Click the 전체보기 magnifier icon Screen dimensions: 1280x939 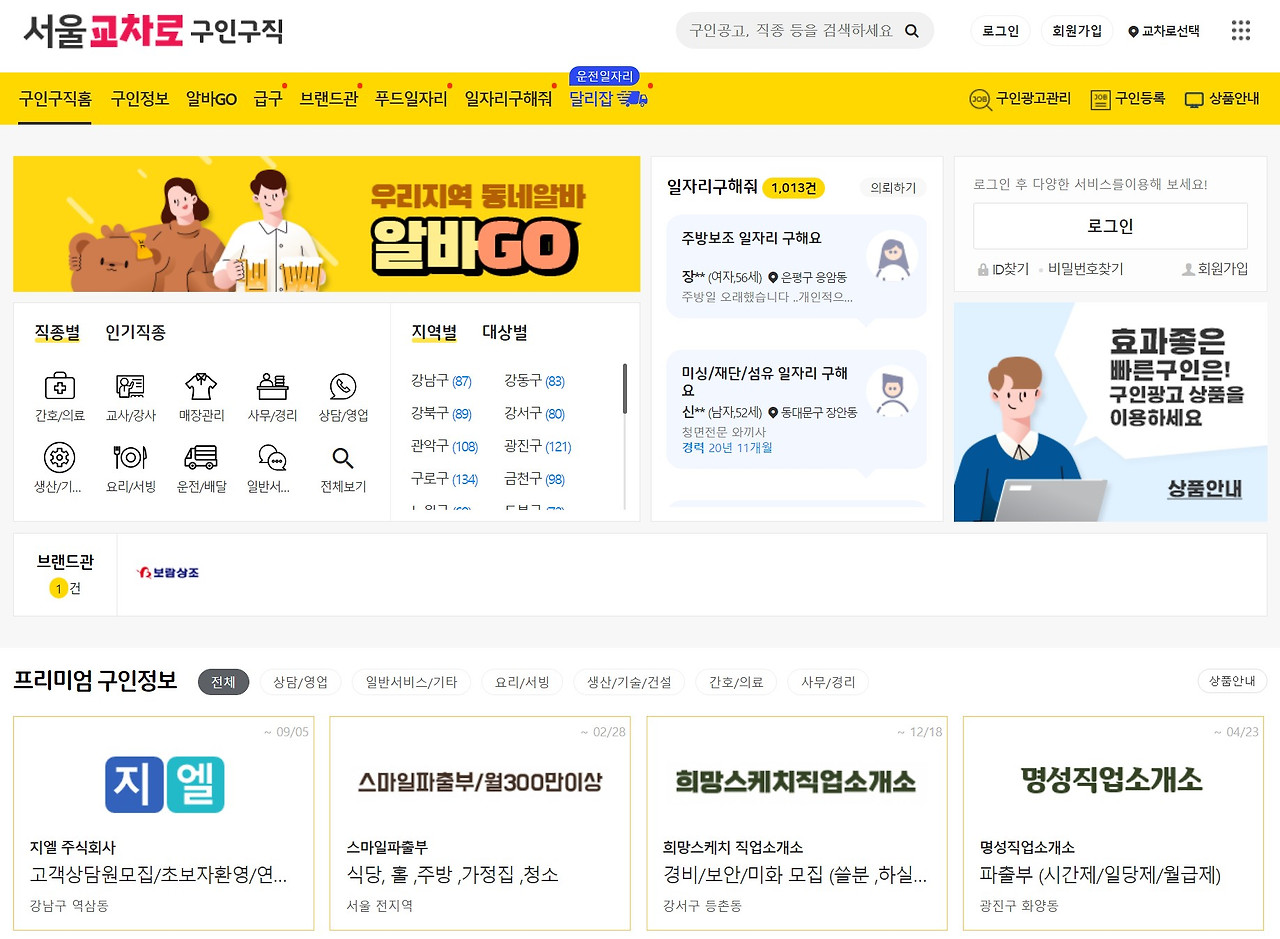[343, 459]
